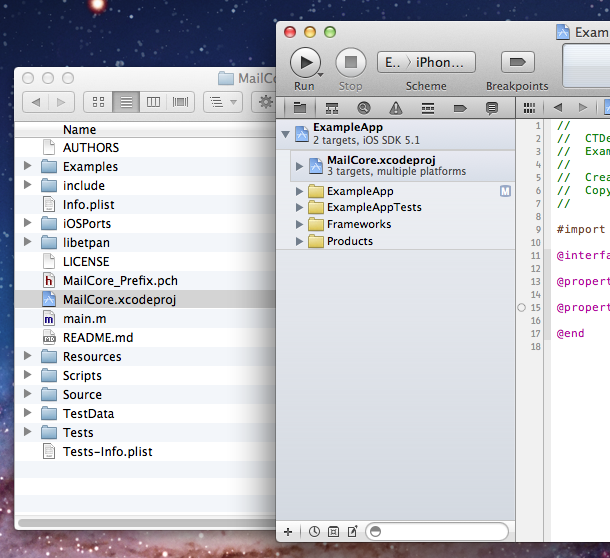This screenshot has height=558, width=610.
Task: Open the related files grid icon in editor bar
Action: [x=529, y=108]
